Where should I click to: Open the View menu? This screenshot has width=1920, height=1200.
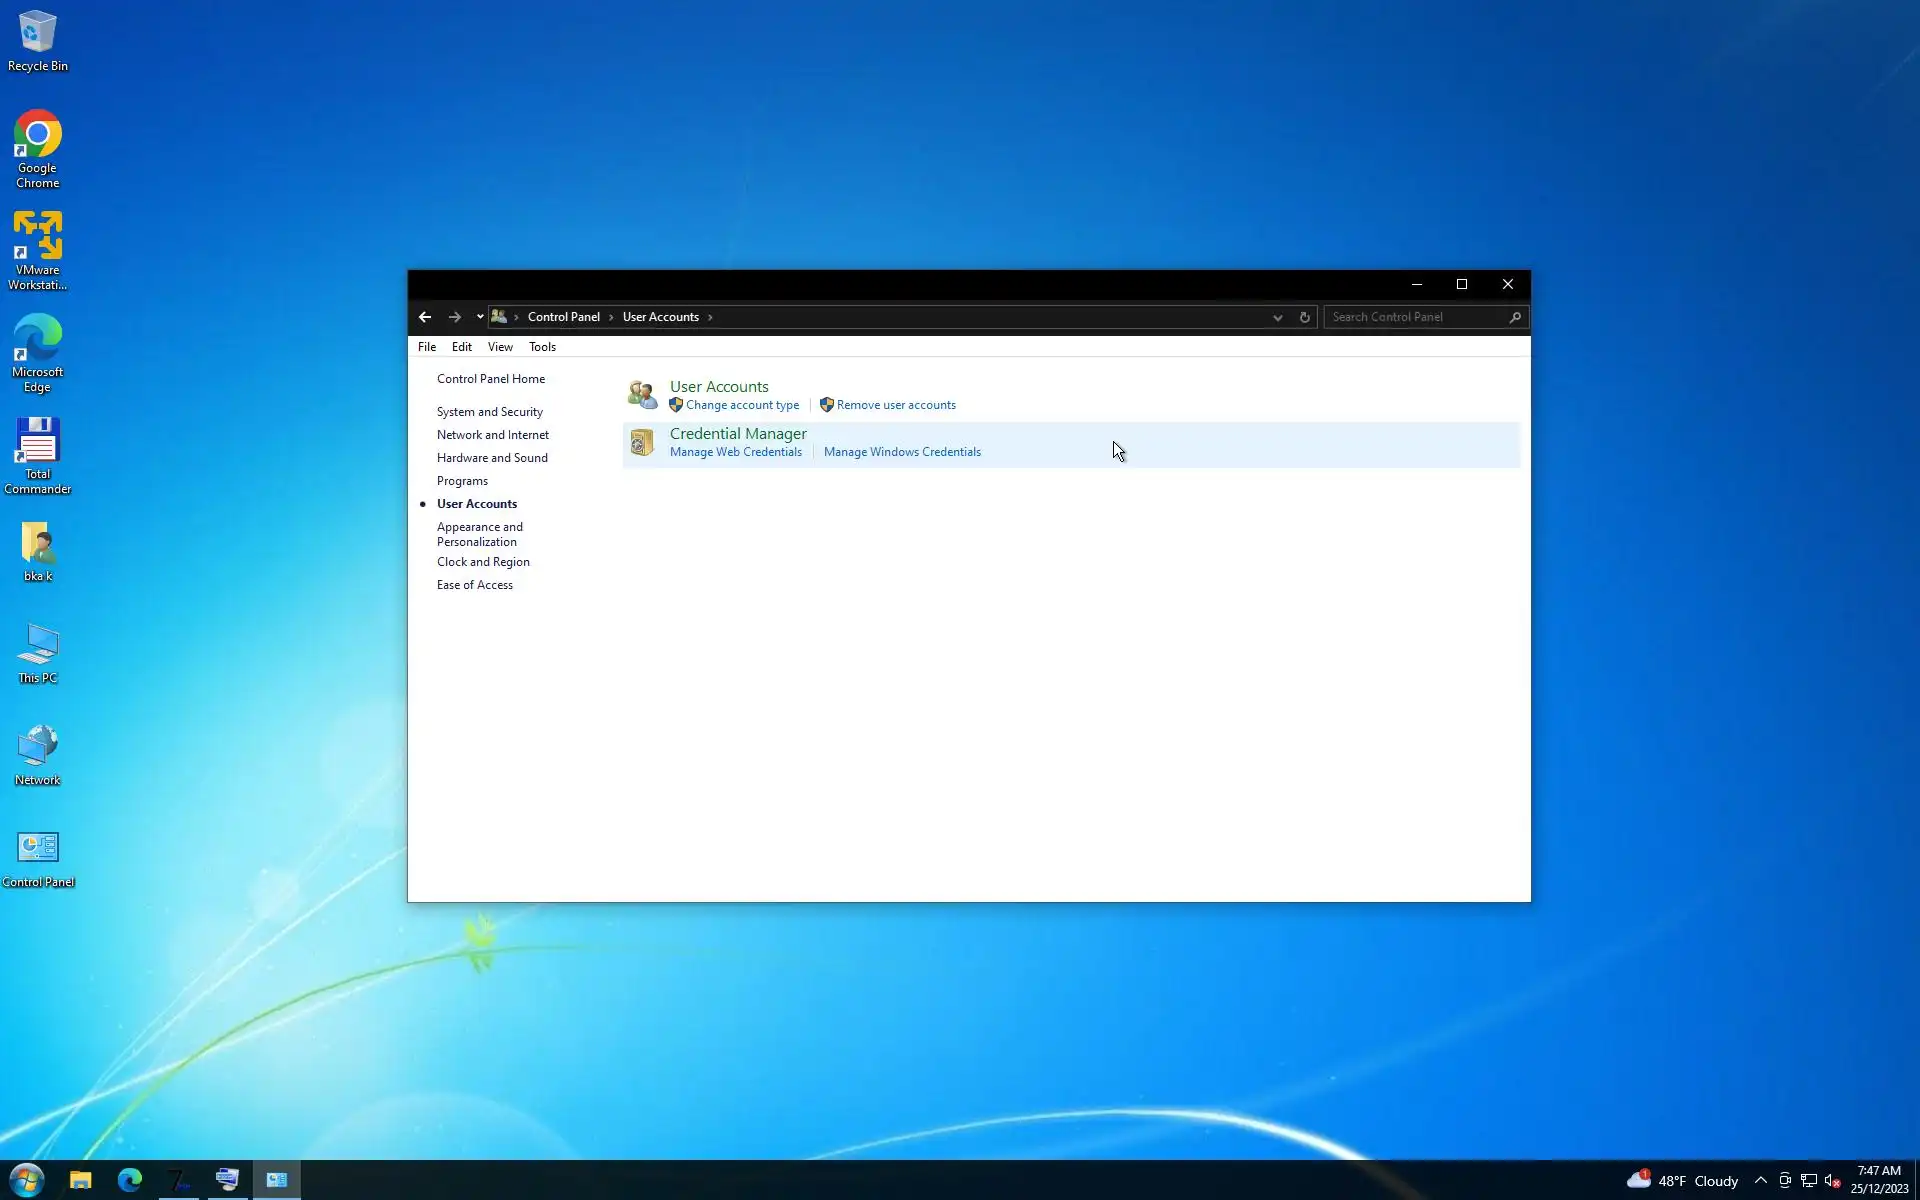pyautogui.click(x=500, y=347)
